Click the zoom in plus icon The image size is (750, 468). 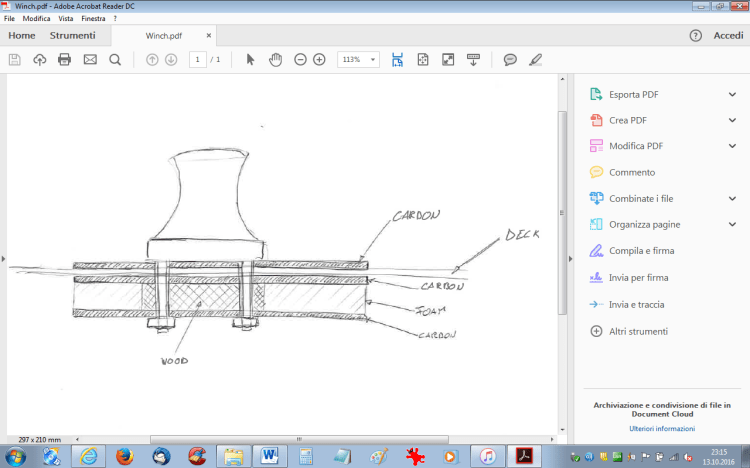[x=319, y=60]
